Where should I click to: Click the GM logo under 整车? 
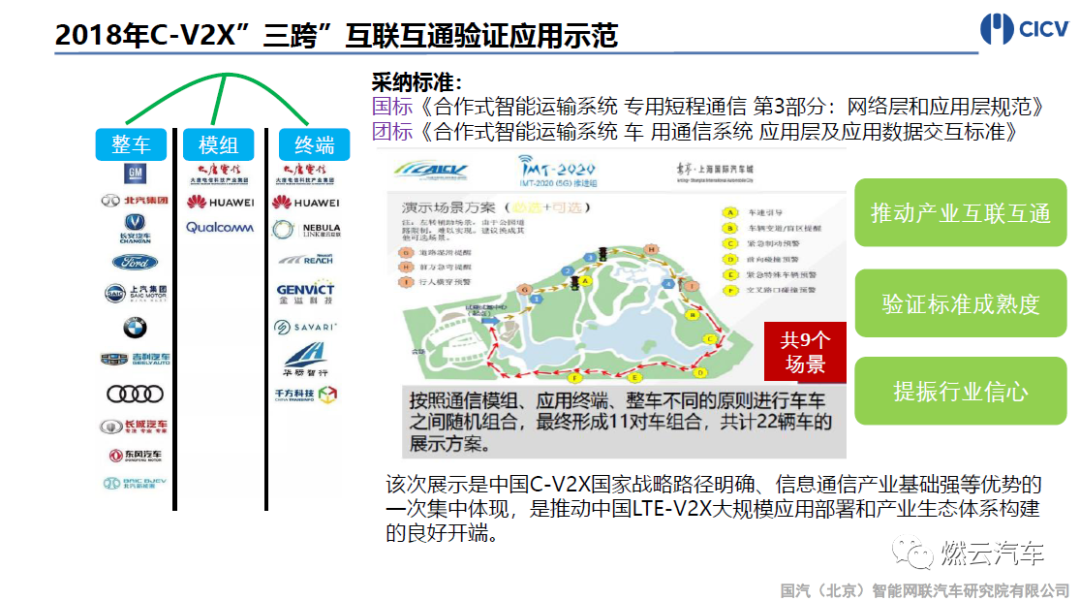pos(135,173)
